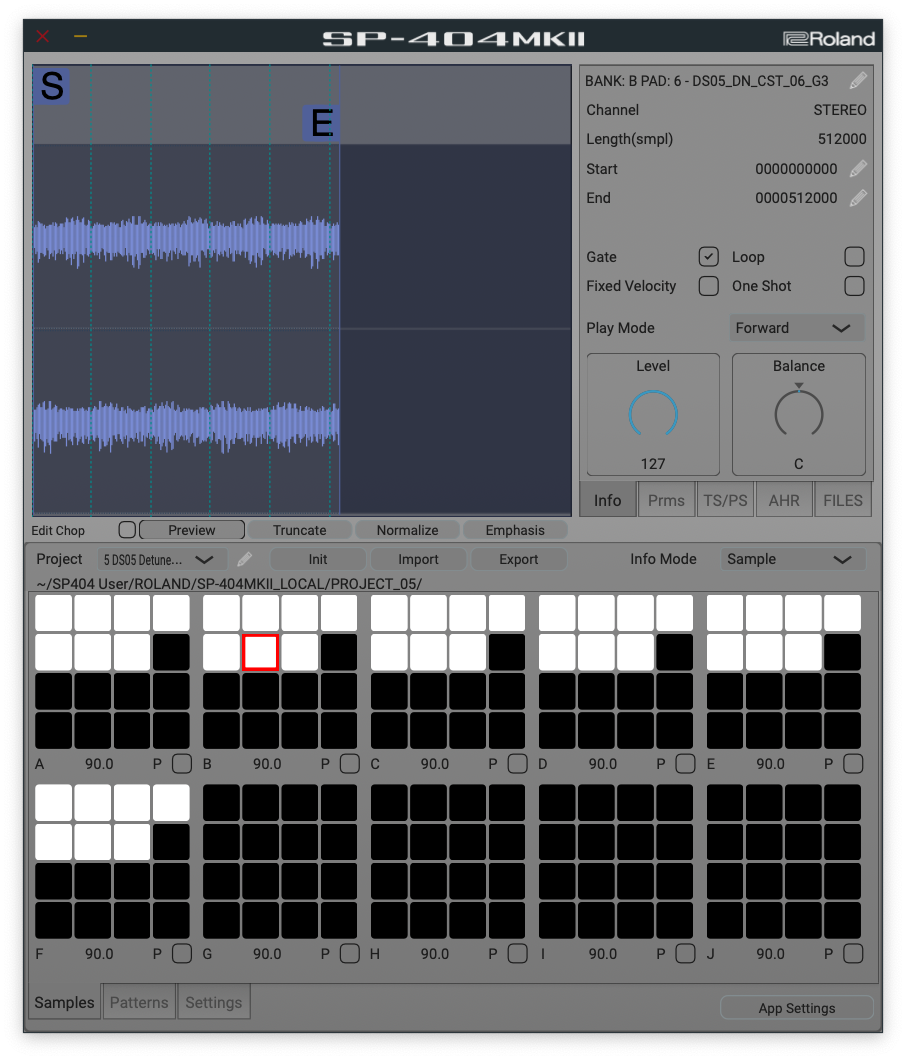906x1060 pixels.
Task: Click the project path text PROJECT_05
Action: 374,584
